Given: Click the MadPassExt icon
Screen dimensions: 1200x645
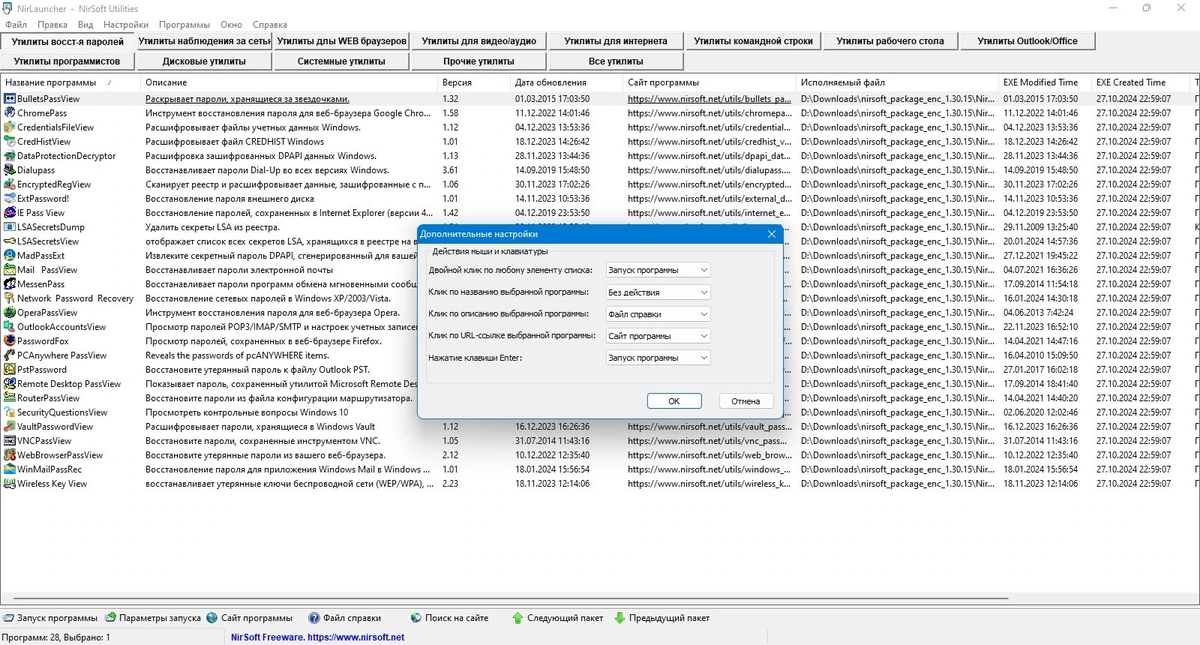Looking at the screenshot, I should click(9, 256).
